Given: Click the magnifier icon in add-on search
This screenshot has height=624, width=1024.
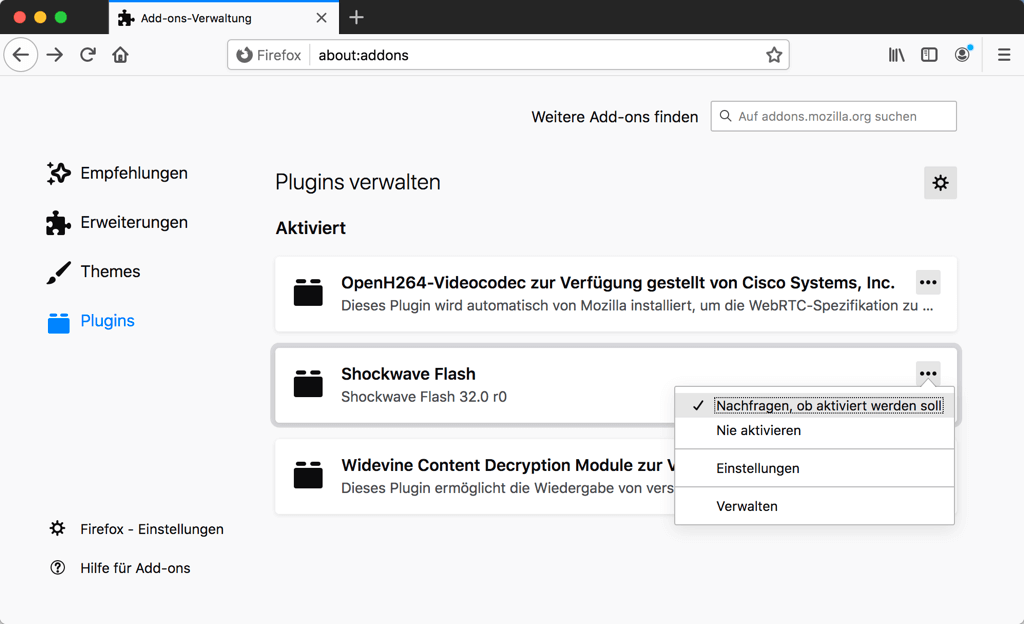Looking at the screenshot, I should [725, 116].
